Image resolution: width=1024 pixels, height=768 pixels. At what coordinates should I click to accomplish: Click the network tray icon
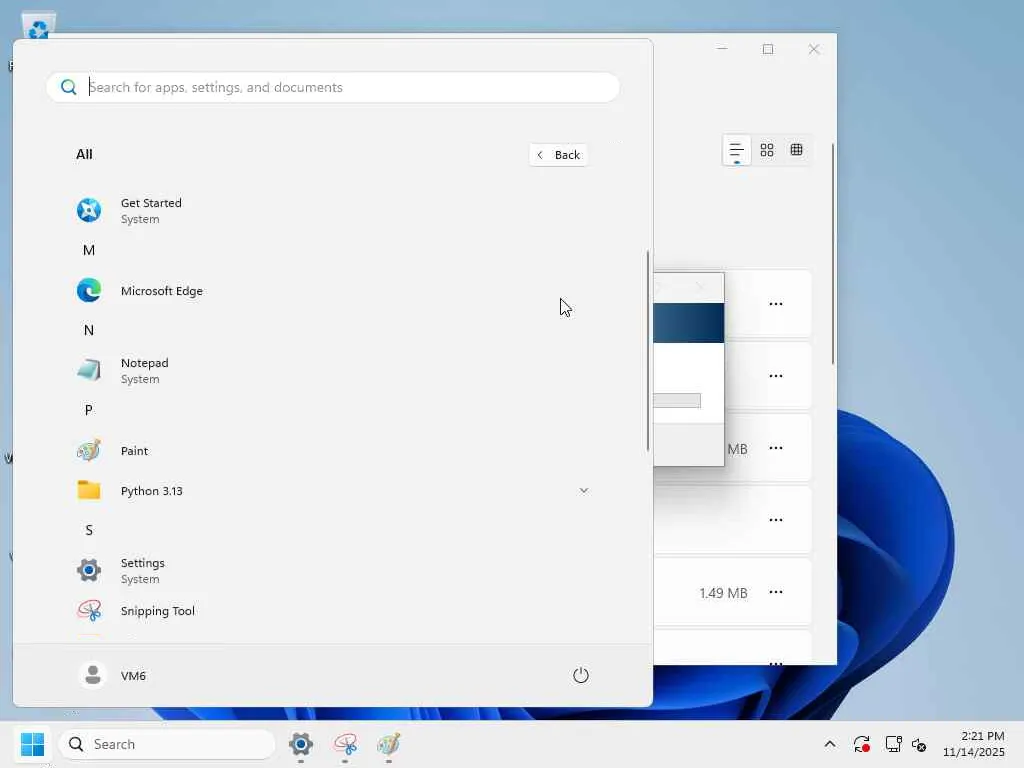pyautogui.click(x=893, y=744)
